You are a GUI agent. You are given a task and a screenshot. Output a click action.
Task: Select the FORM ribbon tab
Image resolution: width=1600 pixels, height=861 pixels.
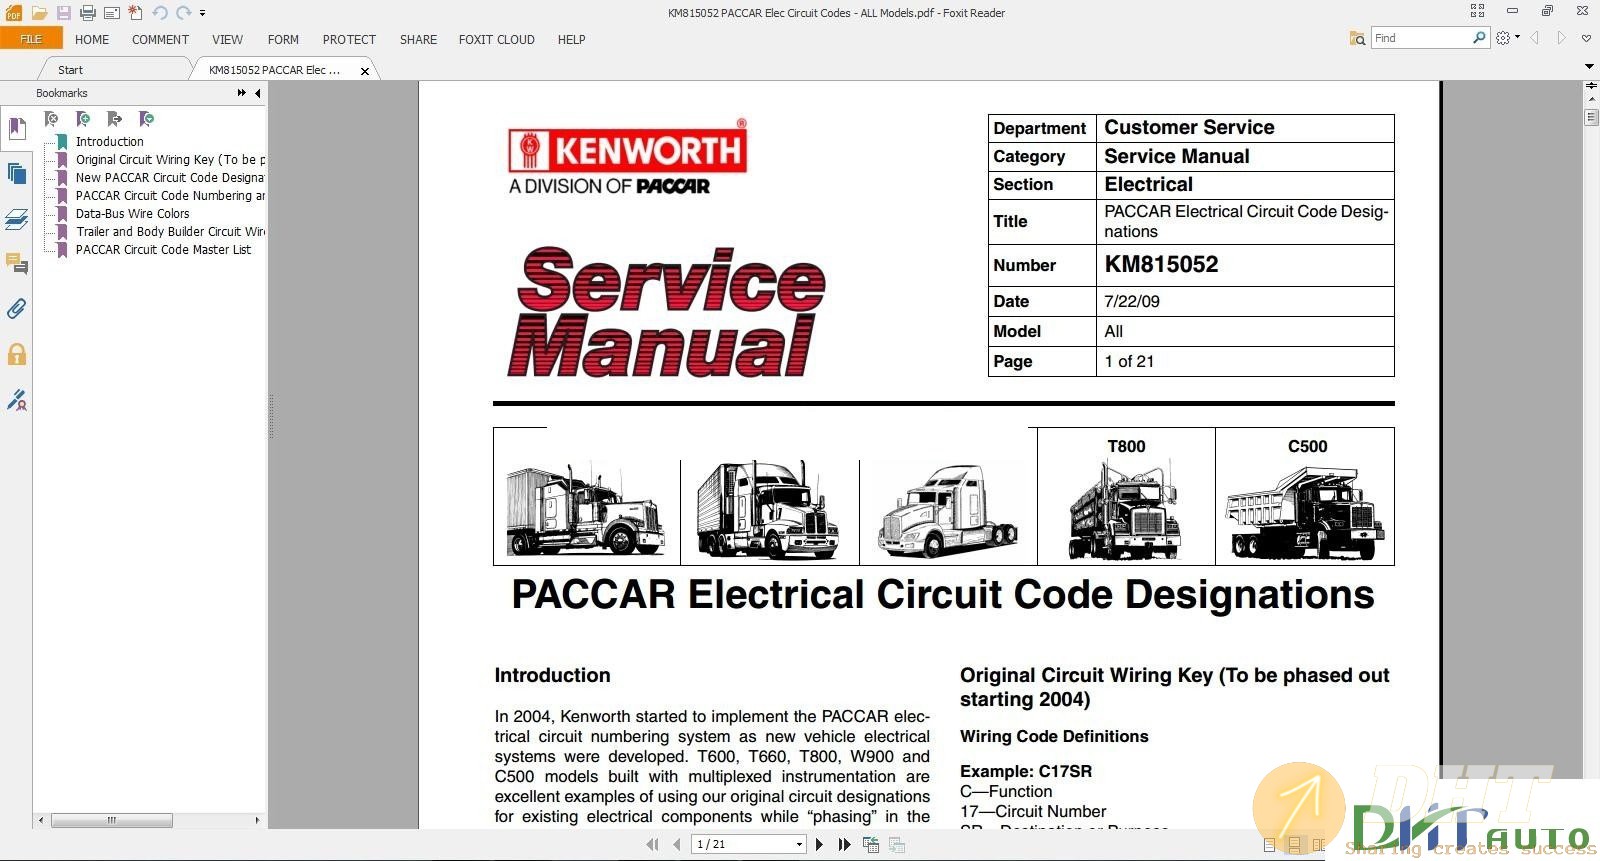point(283,40)
